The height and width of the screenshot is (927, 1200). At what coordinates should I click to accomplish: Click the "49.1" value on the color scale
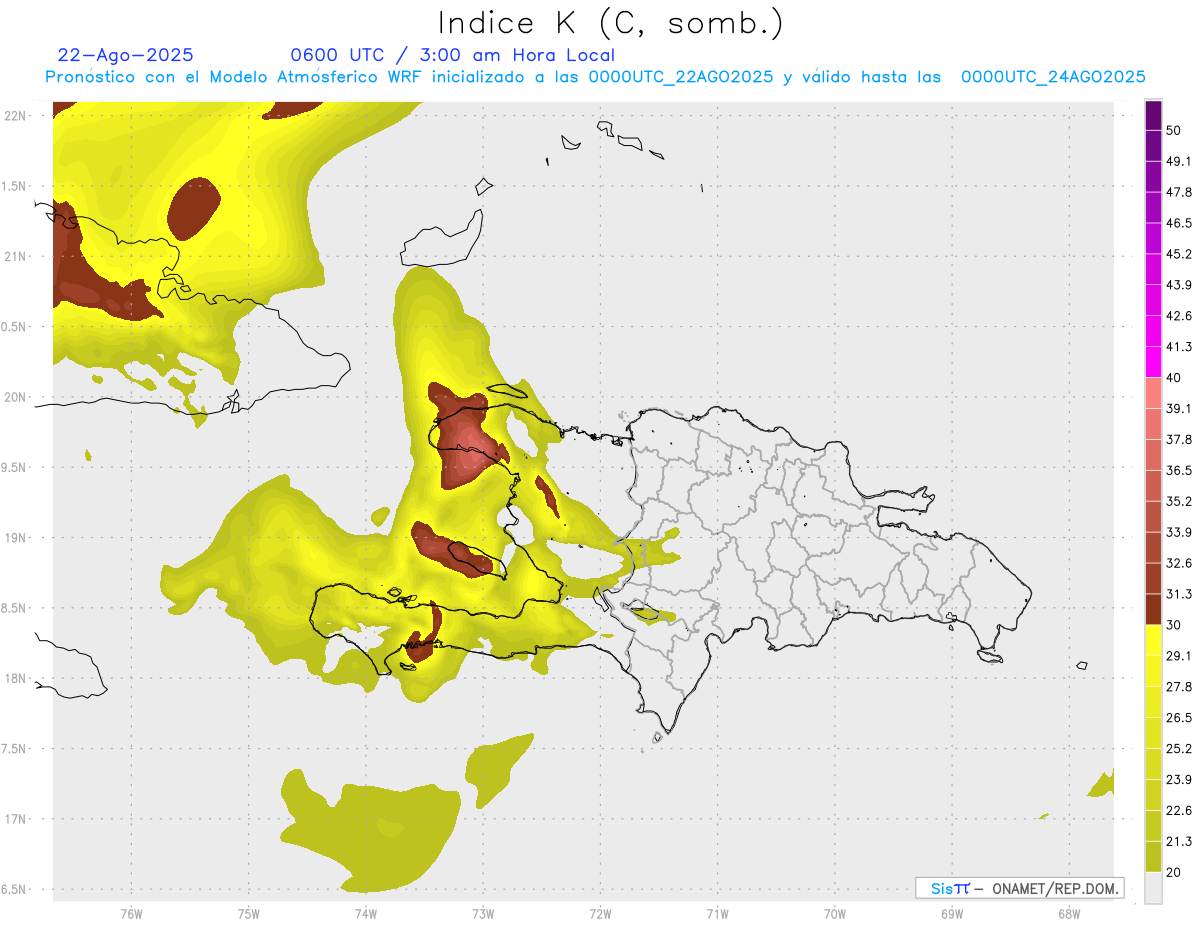[1179, 161]
